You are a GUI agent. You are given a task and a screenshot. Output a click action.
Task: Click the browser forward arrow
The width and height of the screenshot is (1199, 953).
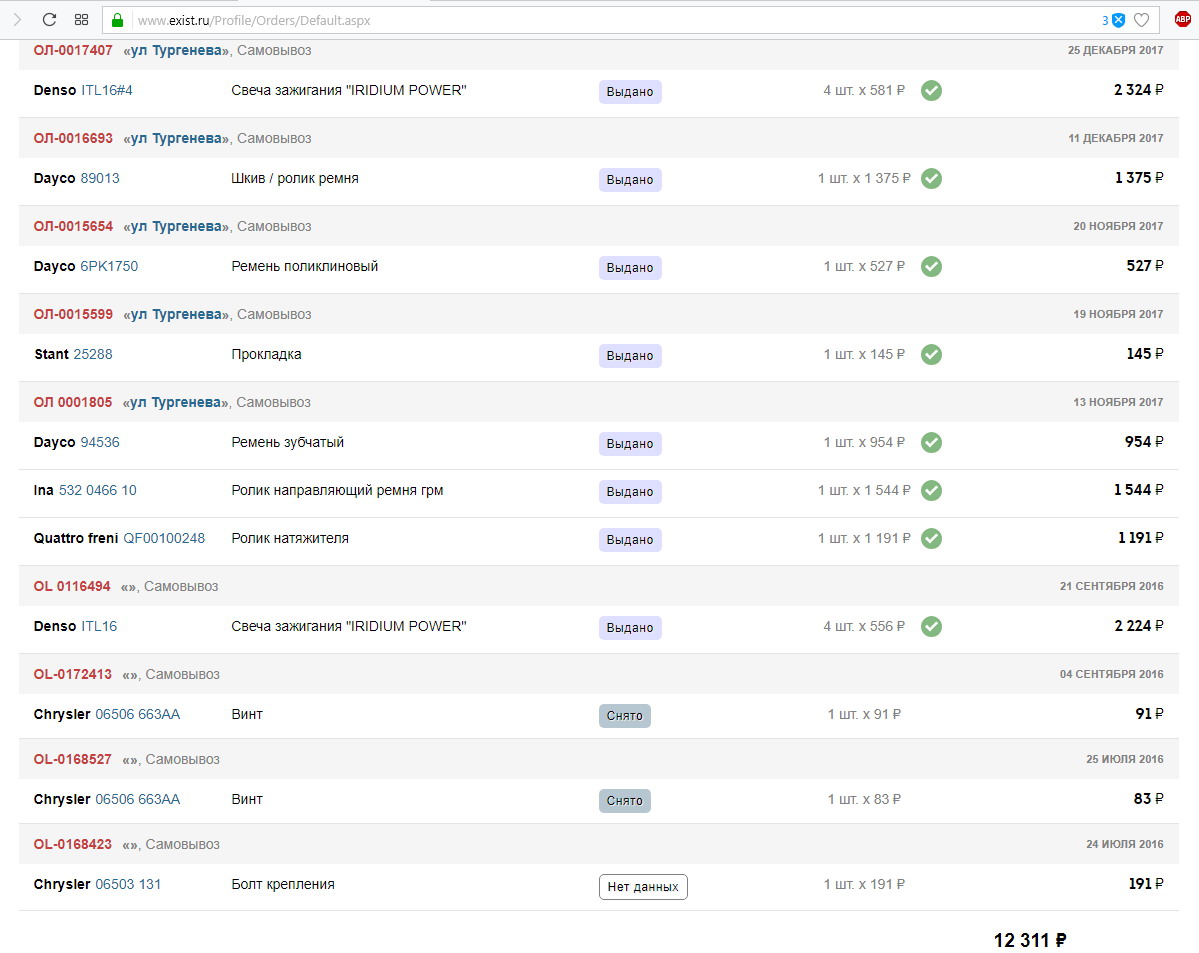(17, 20)
